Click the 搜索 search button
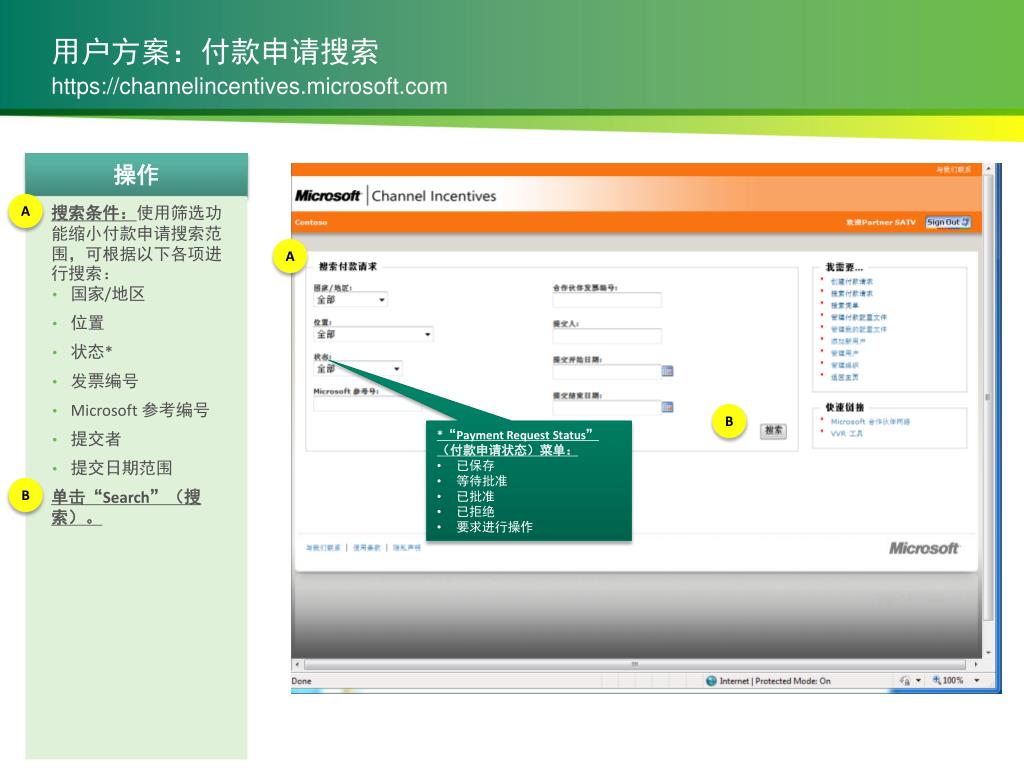The width and height of the screenshot is (1024, 768). point(773,430)
